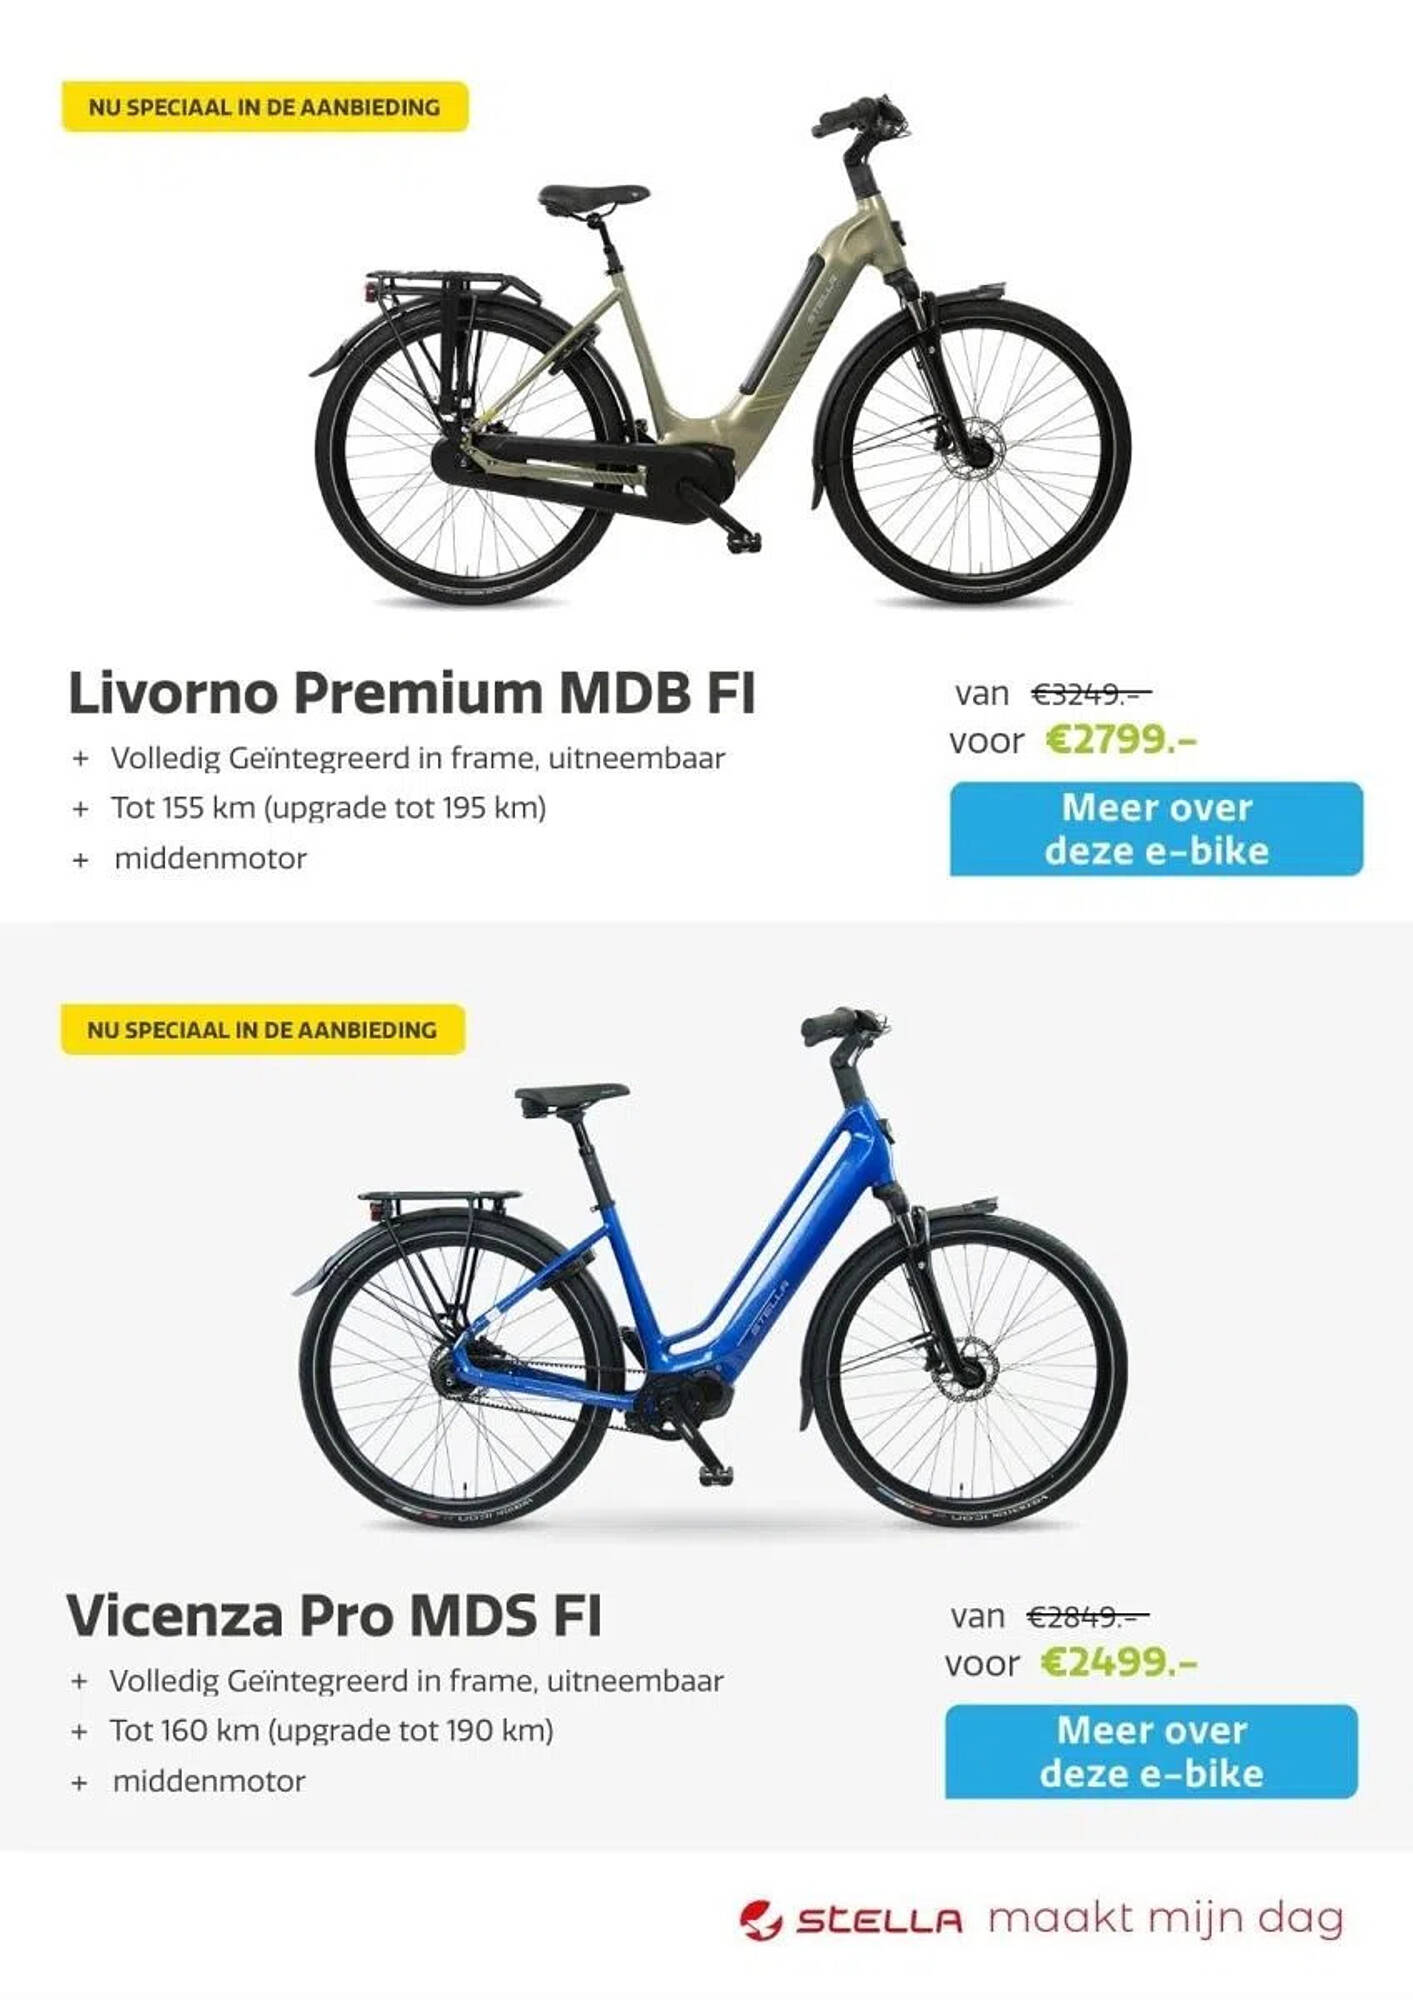Select the Vicenza Pro MDS FI title
1413x2000 pixels.
coord(334,1616)
